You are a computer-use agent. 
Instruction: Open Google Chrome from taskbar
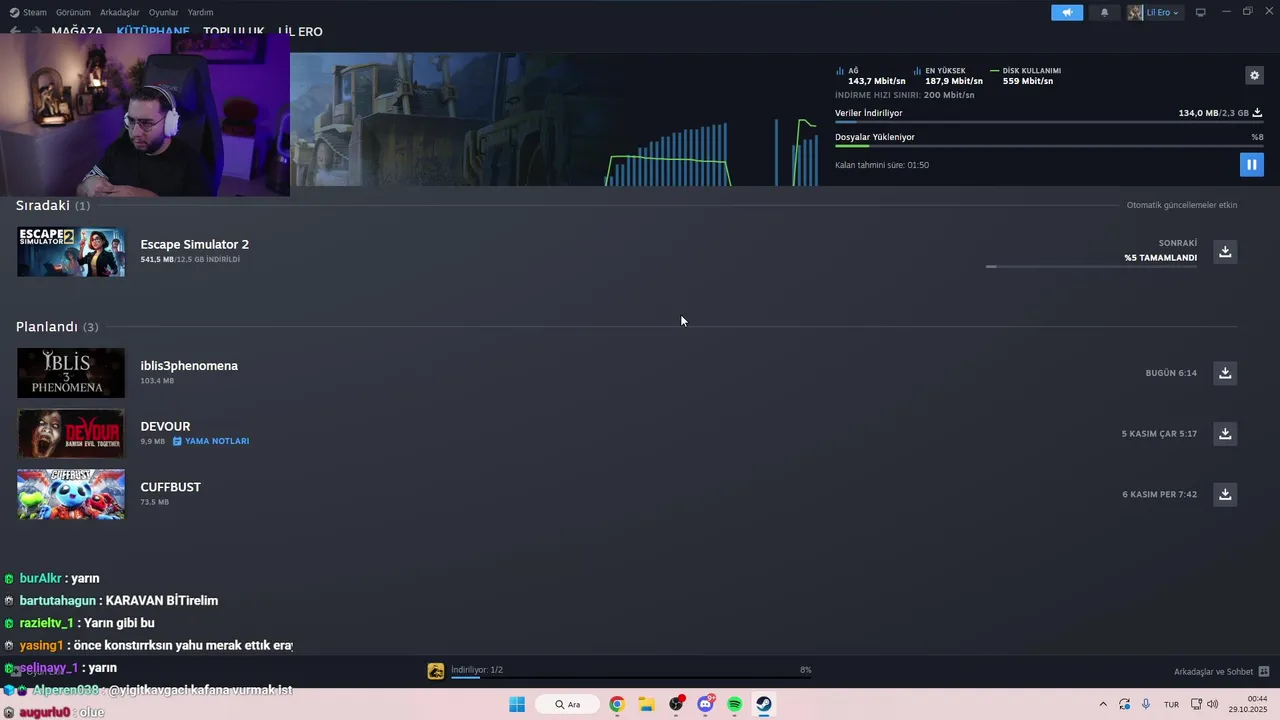click(x=617, y=704)
